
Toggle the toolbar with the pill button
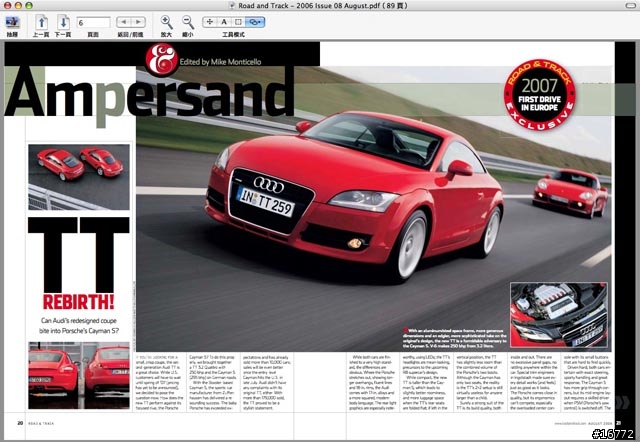(630, 5)
